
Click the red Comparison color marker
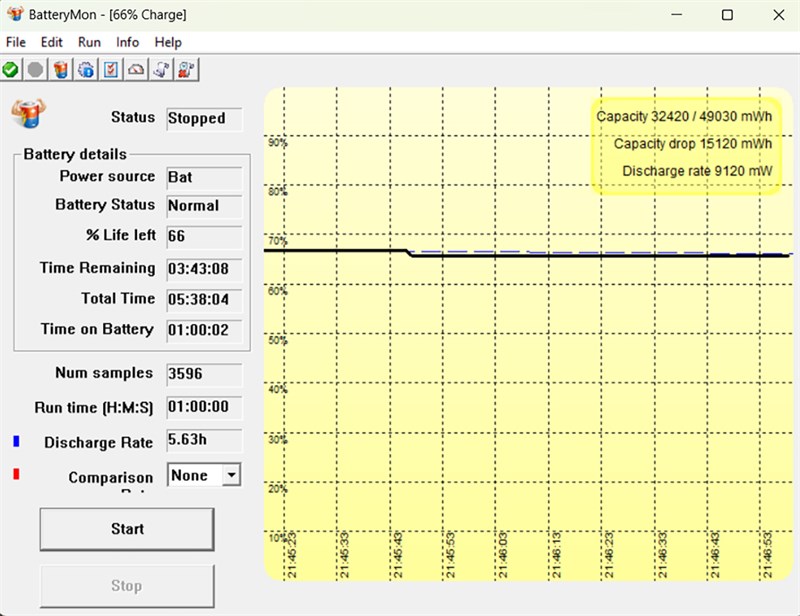(16, 474)
